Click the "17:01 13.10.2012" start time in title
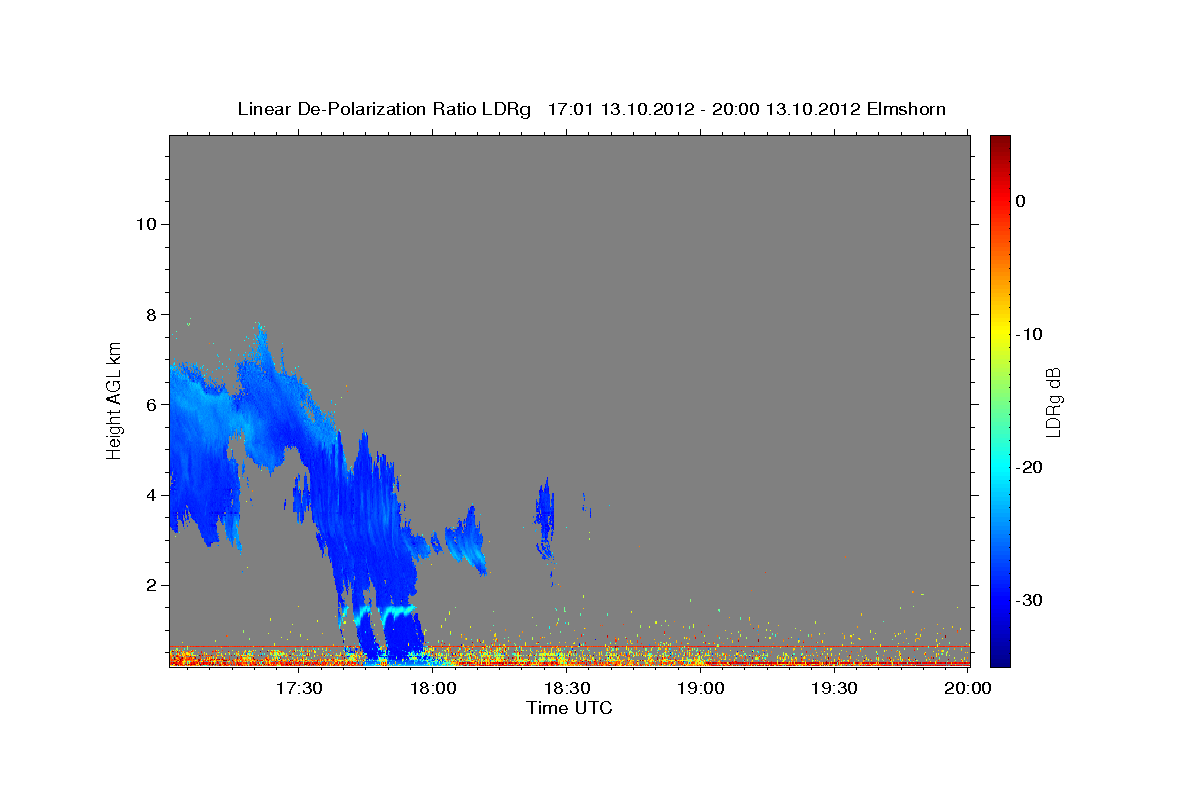The image size is (1200, 800). 621,109
